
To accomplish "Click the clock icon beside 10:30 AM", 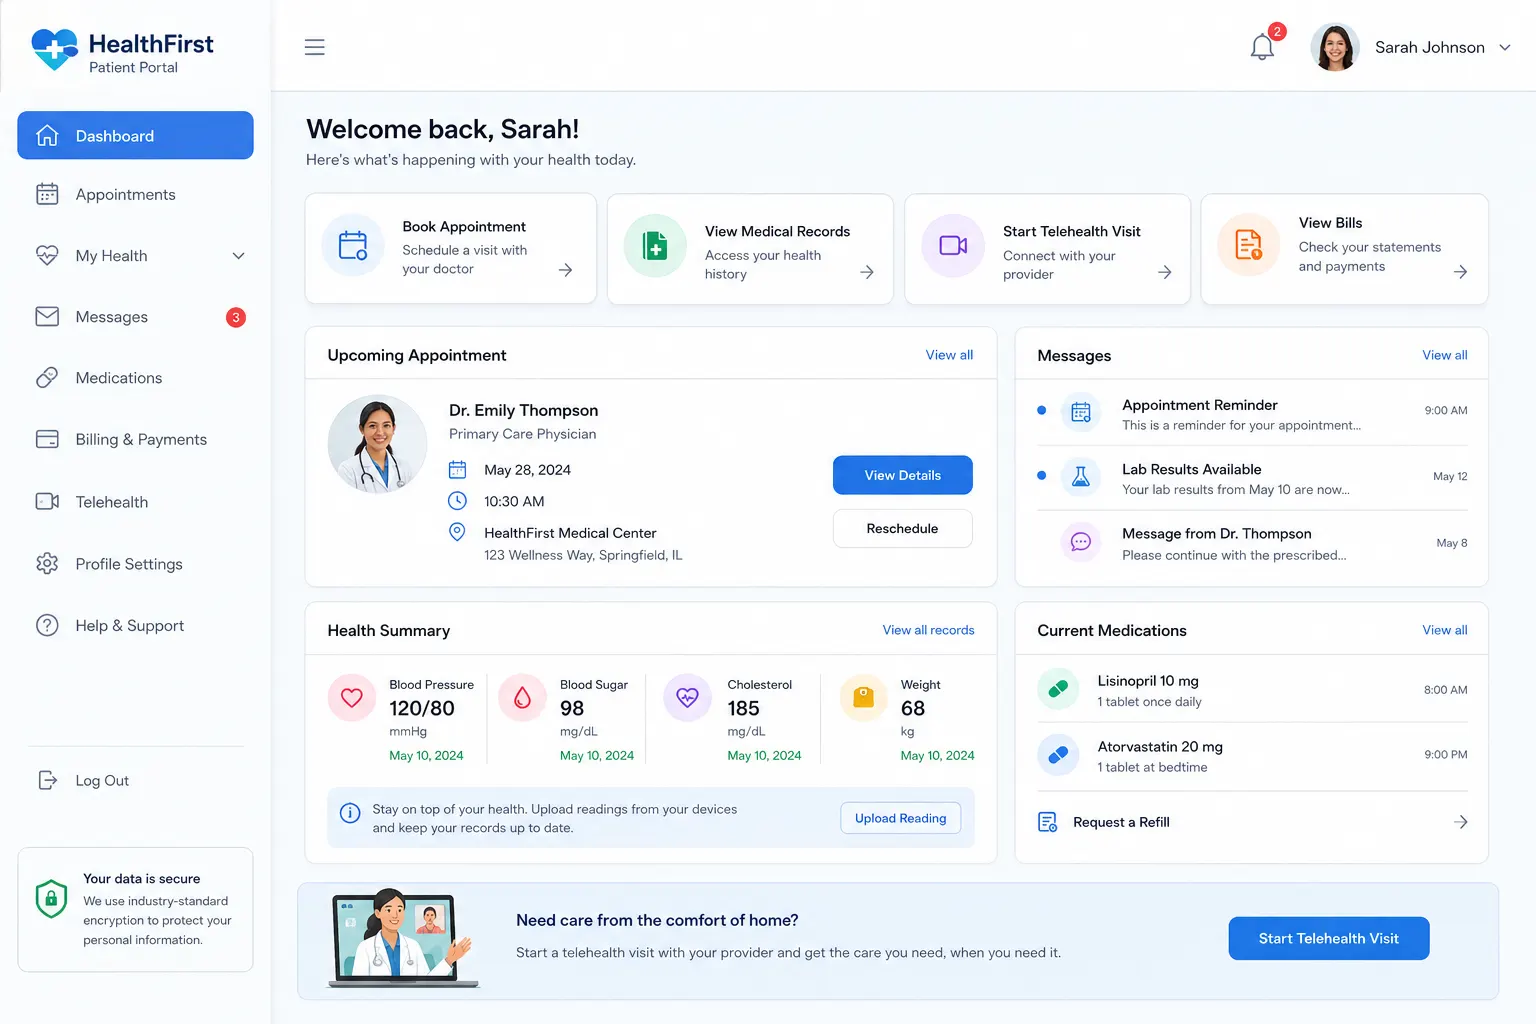I will click(457, 501).
